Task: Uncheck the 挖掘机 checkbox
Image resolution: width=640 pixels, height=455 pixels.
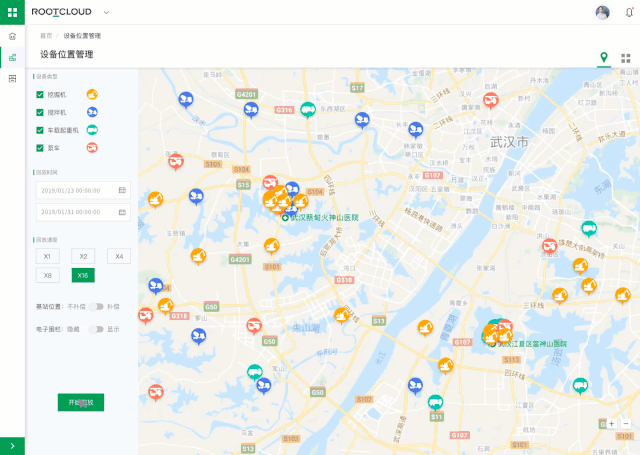Action: click(x=39, y=94)
